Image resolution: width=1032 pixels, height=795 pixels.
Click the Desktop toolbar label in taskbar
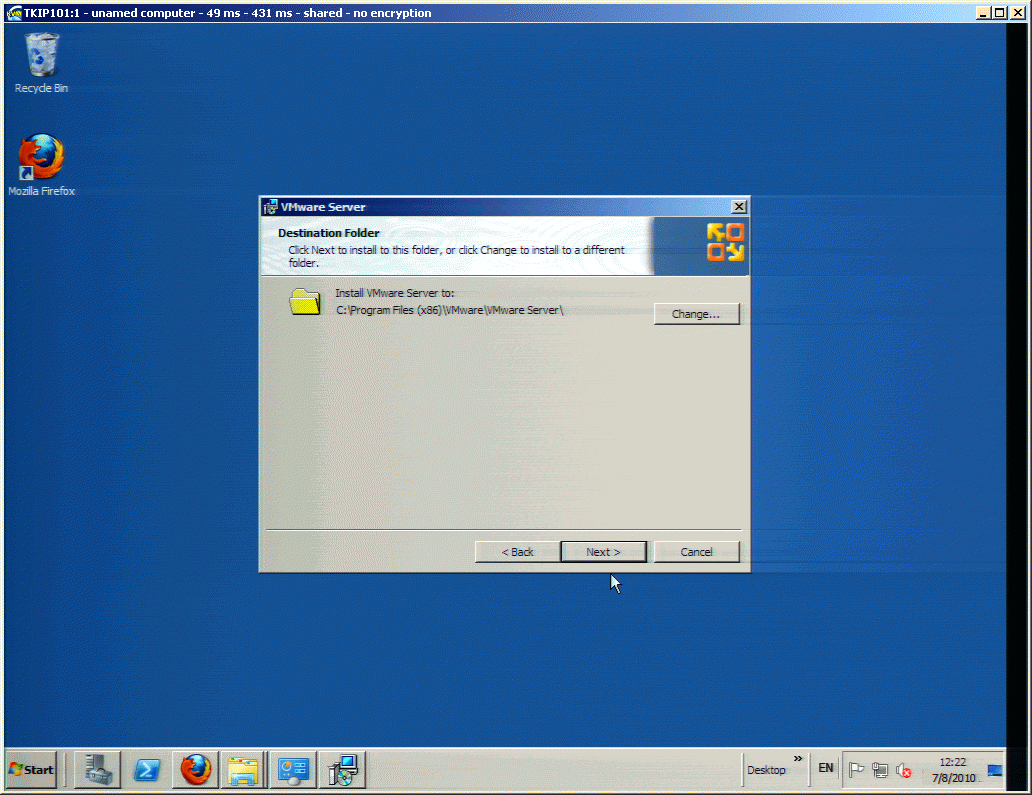point(766,770)
